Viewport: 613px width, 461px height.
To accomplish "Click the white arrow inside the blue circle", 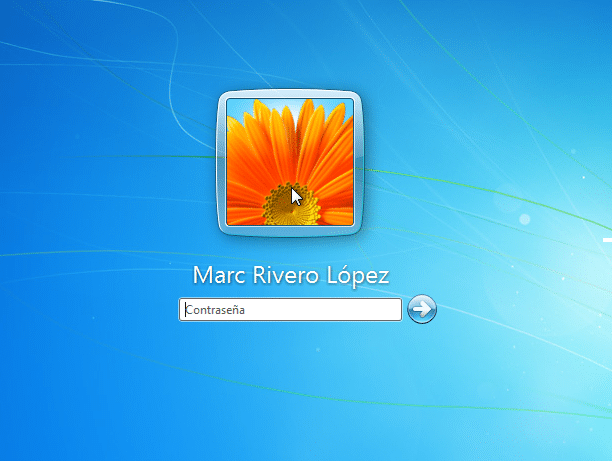I will coord(423,309).
